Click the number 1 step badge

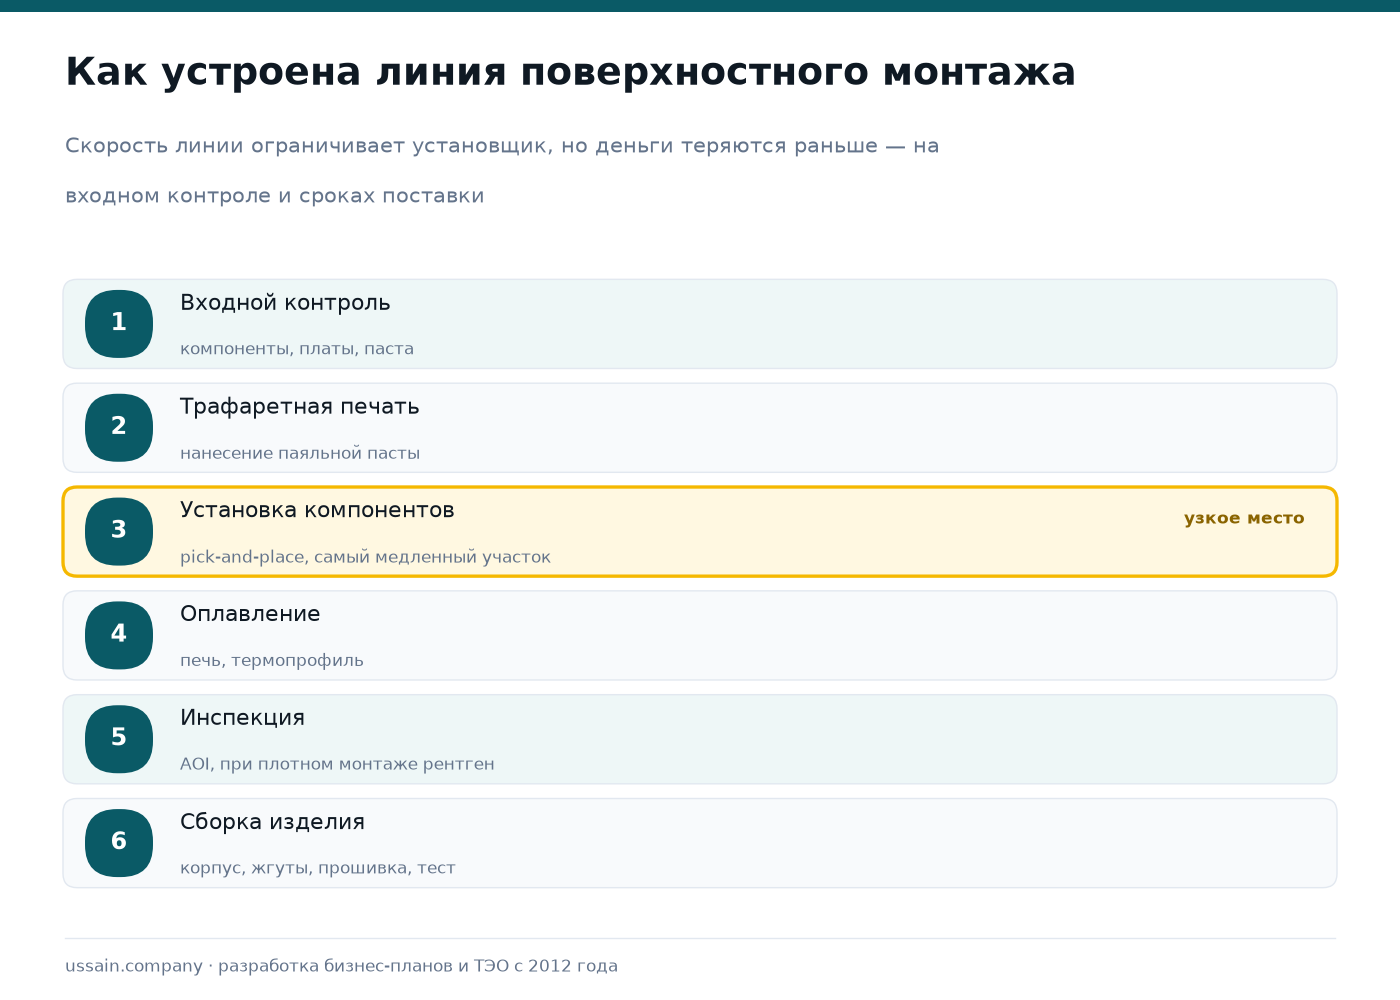[x=119, y=324]
